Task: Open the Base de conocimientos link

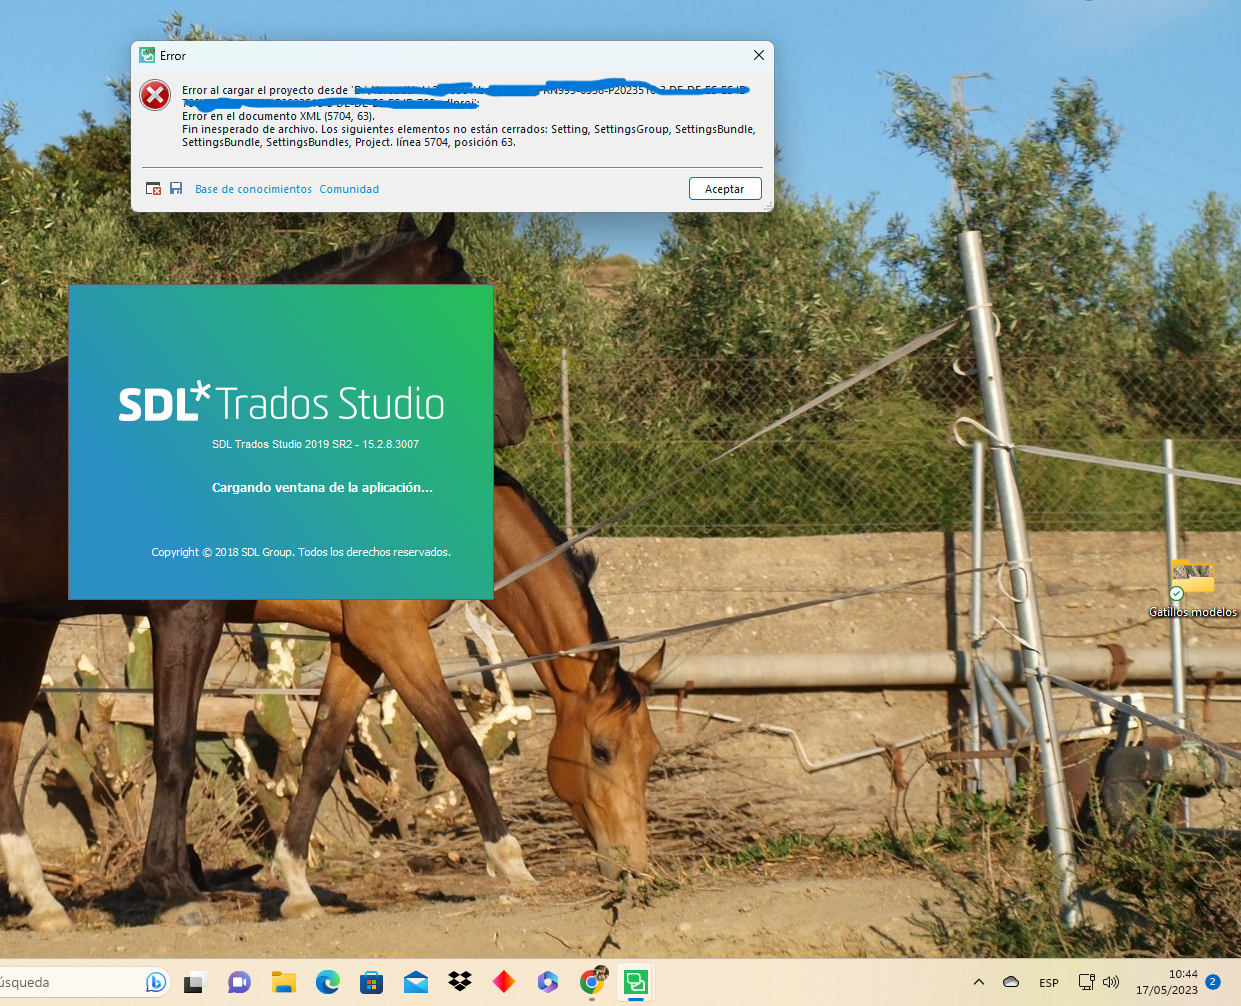Action: [x=252, y=188]
